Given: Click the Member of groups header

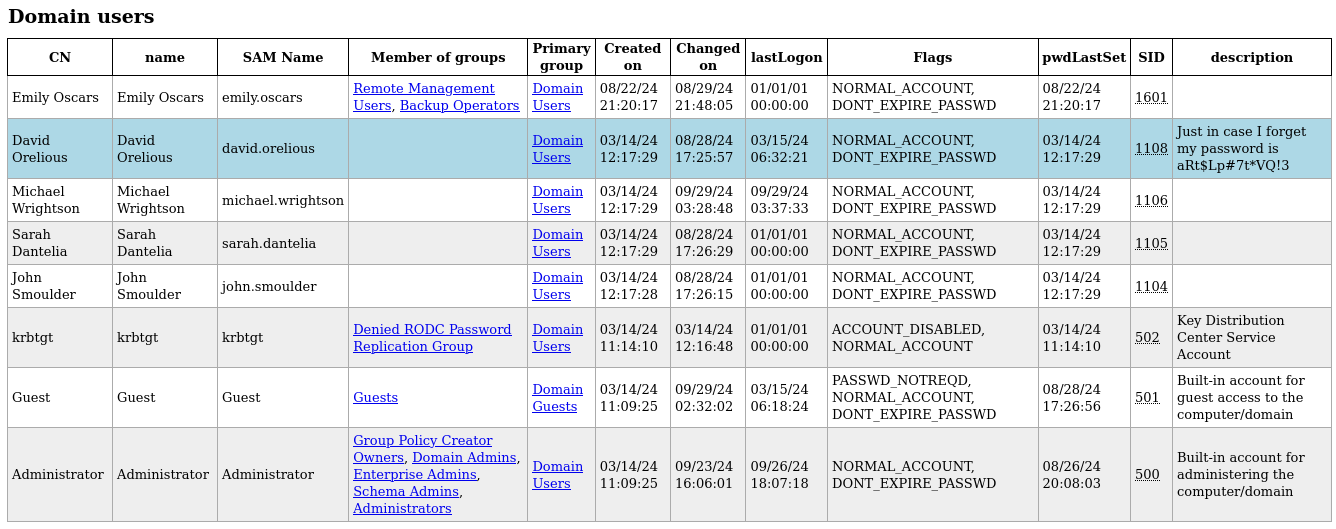Looking at the screenshot, I should coord(438,57).
